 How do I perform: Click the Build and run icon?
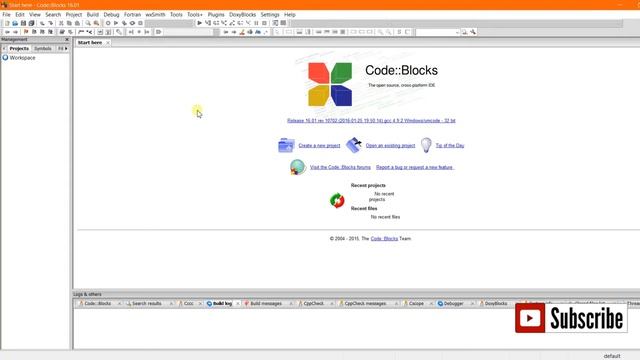[124, 23]
